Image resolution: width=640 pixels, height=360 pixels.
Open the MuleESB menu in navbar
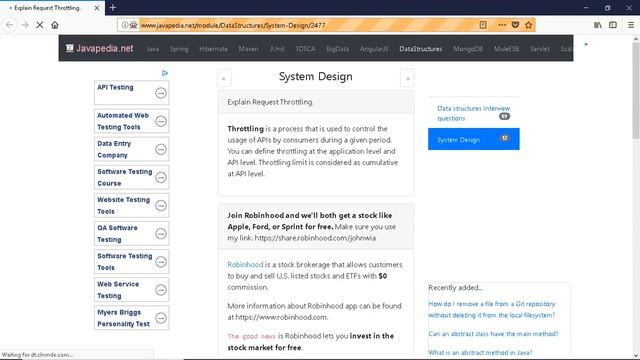click(507, 49)
